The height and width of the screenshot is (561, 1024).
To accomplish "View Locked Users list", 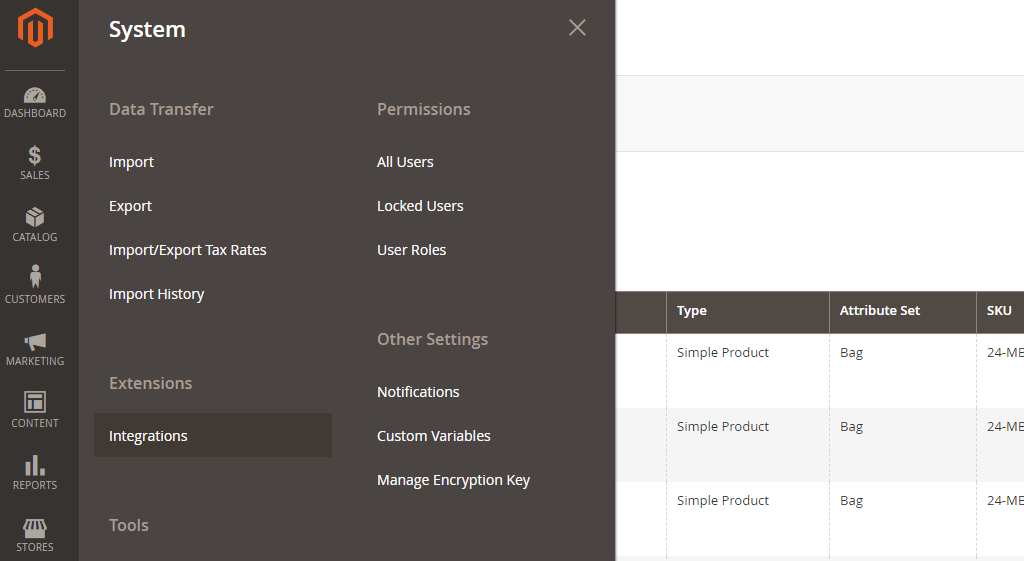I will (420, 206).
